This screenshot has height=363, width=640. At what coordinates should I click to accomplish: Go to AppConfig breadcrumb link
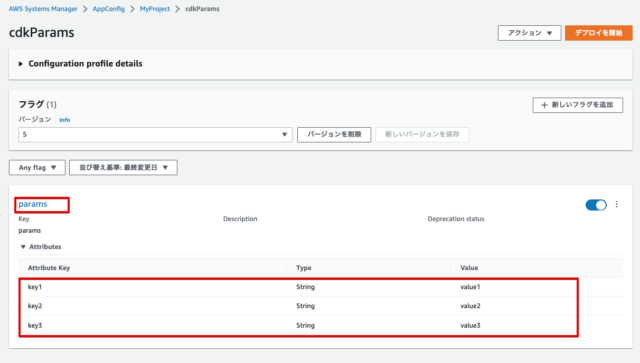click(x=109, y=9)
